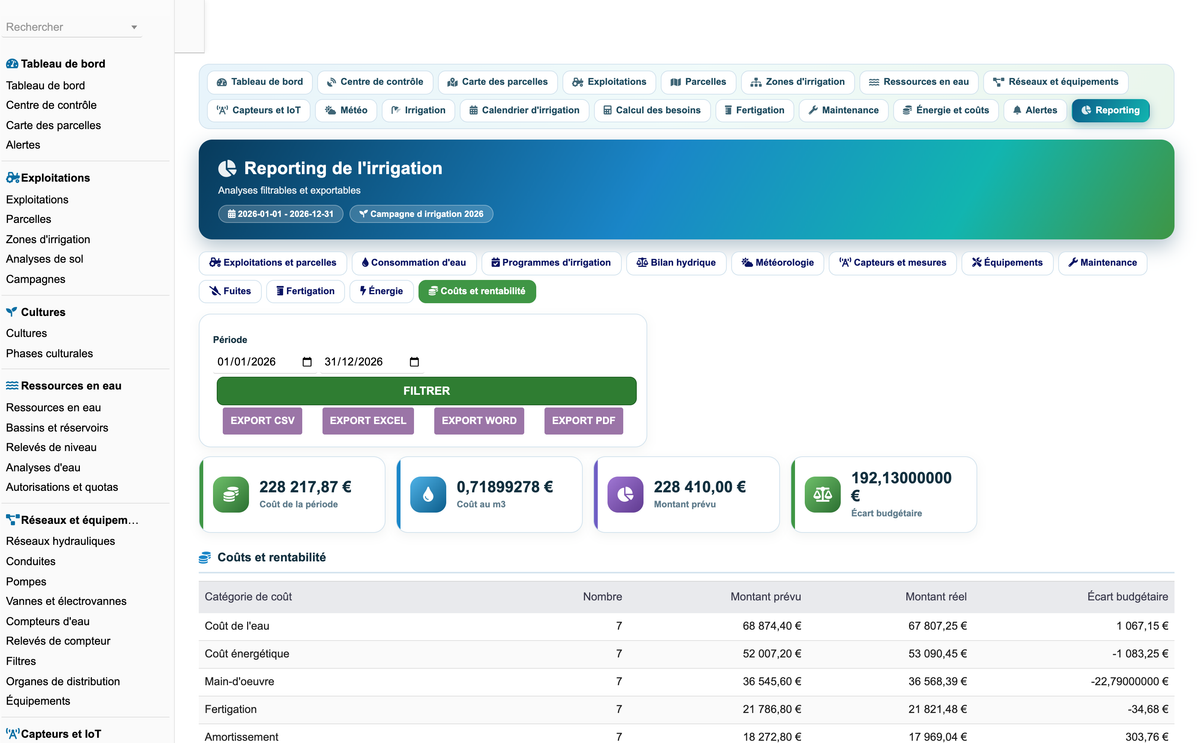The height and width of the screenshot is (743, 1200).
Task: Open Phases culturales in the sidebar
Action: pos(49,353)
